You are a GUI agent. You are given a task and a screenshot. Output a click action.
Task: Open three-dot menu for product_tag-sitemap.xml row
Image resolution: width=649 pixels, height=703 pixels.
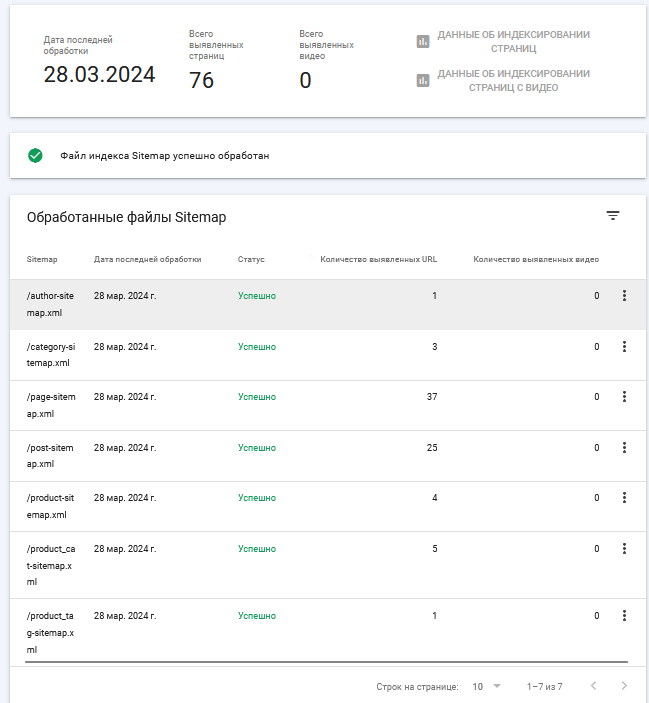[x=624, y=616]
